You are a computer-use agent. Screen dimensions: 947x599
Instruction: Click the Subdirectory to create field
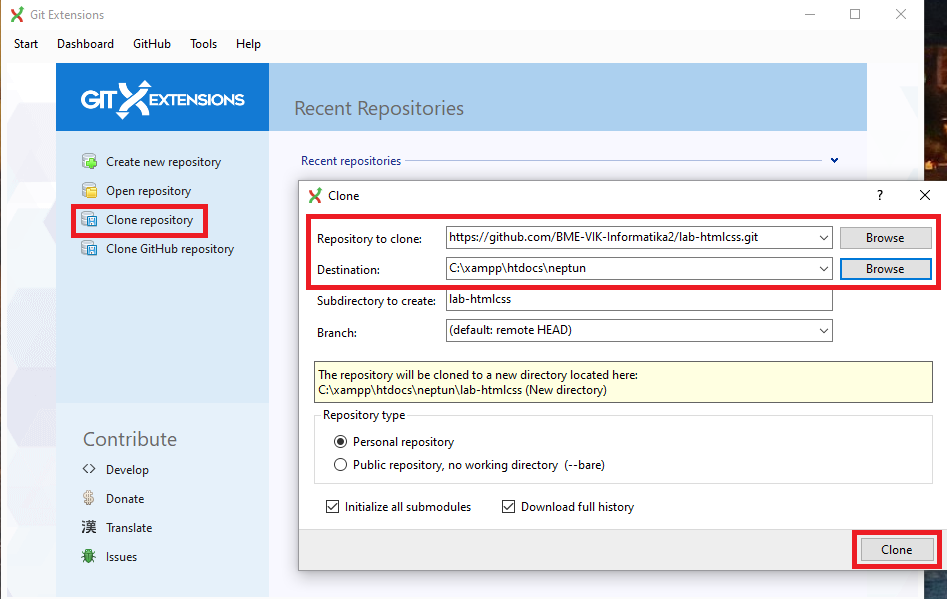click(x=639, y=300)
